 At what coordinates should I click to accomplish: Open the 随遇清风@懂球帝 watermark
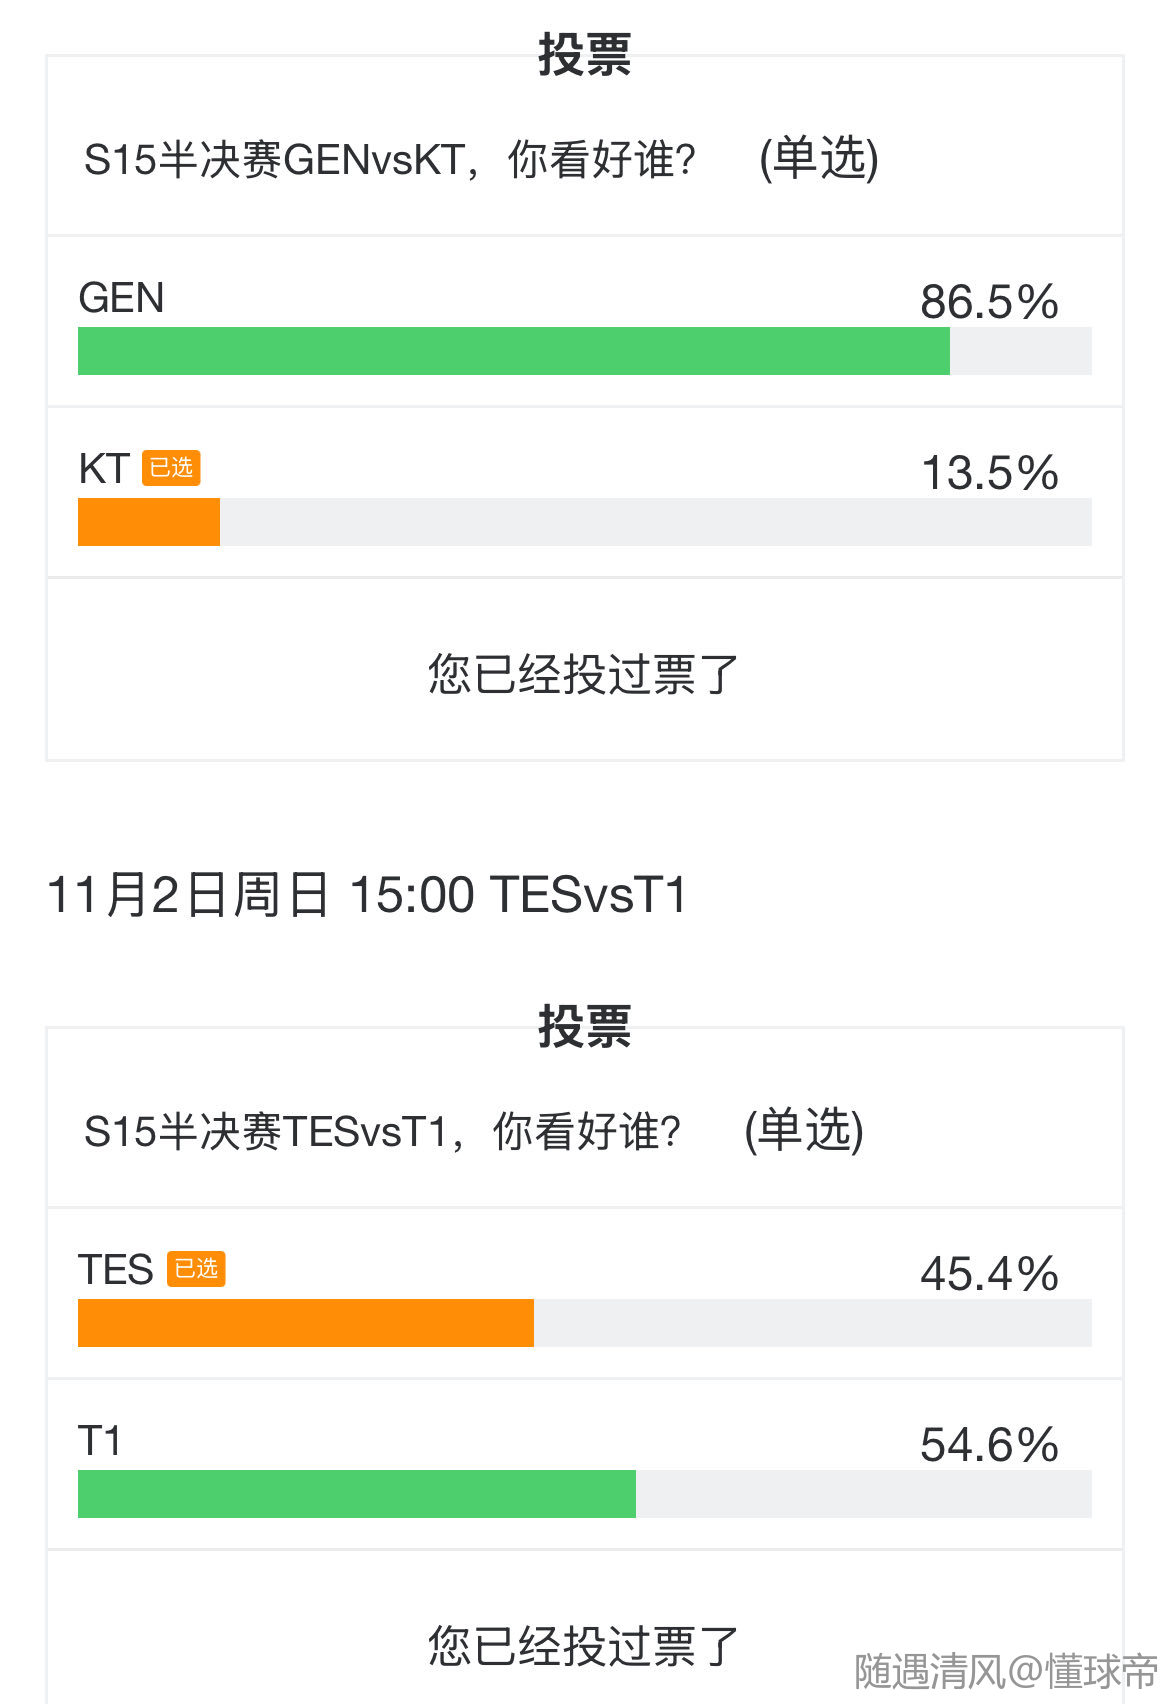coord(1005,1672)
